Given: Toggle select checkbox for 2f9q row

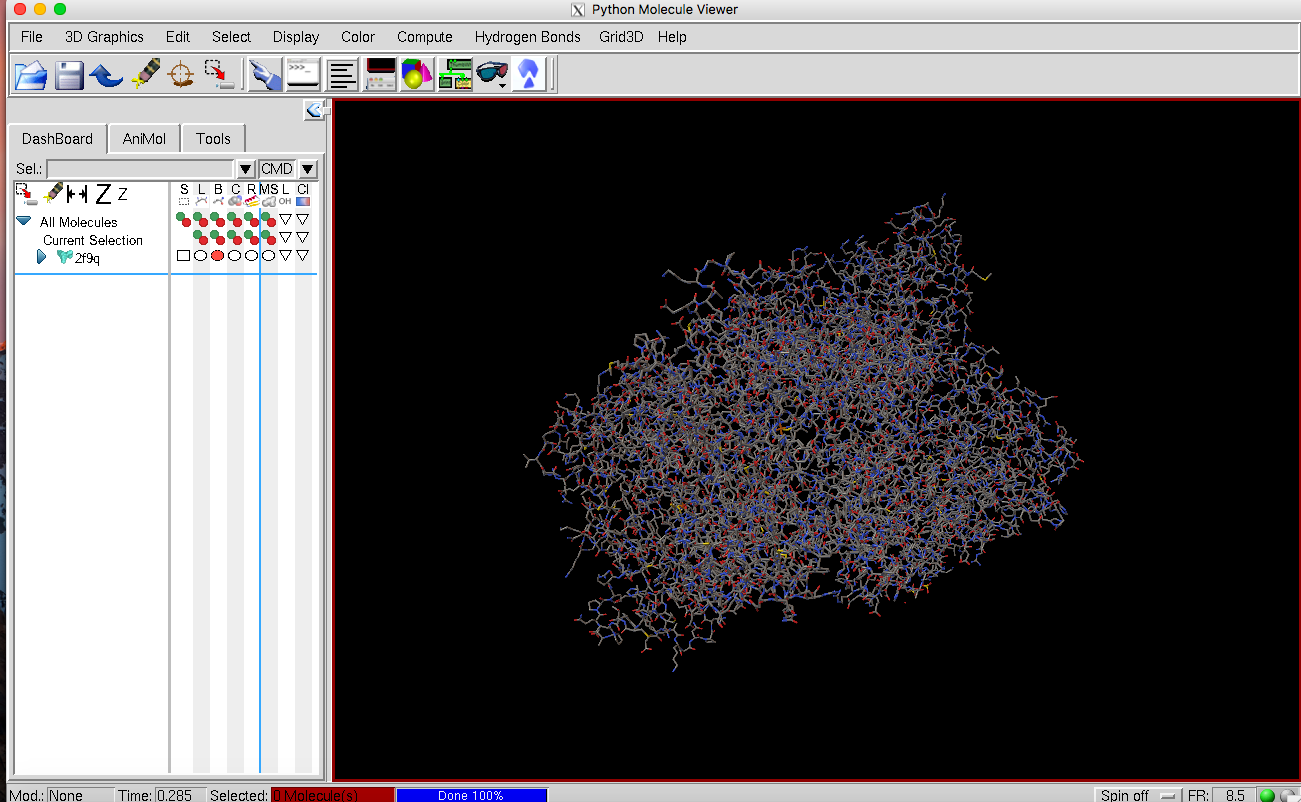Looking at the screenshot, I should tap(183, 256).
